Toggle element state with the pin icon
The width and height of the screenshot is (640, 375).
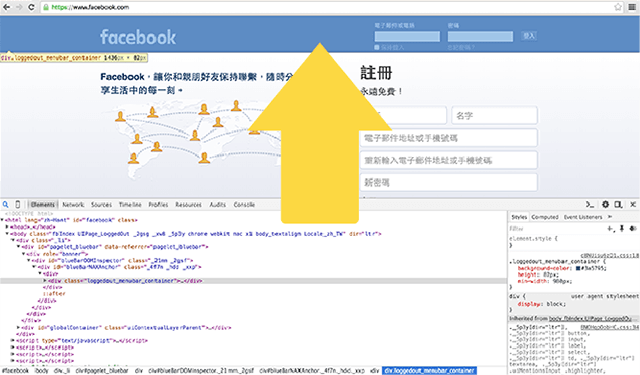[622, 229]
